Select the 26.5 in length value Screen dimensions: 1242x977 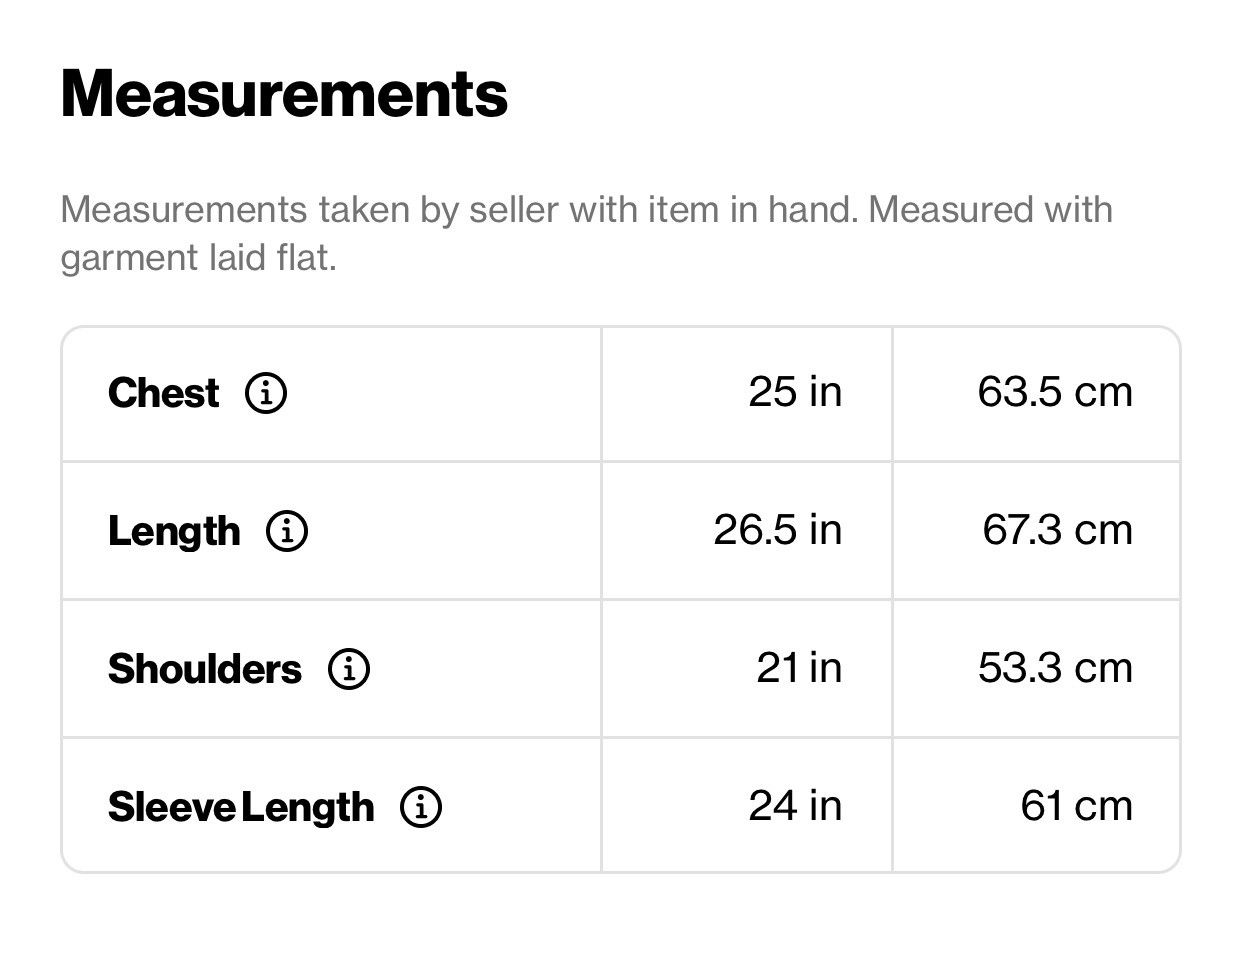[x=778, y=530]
